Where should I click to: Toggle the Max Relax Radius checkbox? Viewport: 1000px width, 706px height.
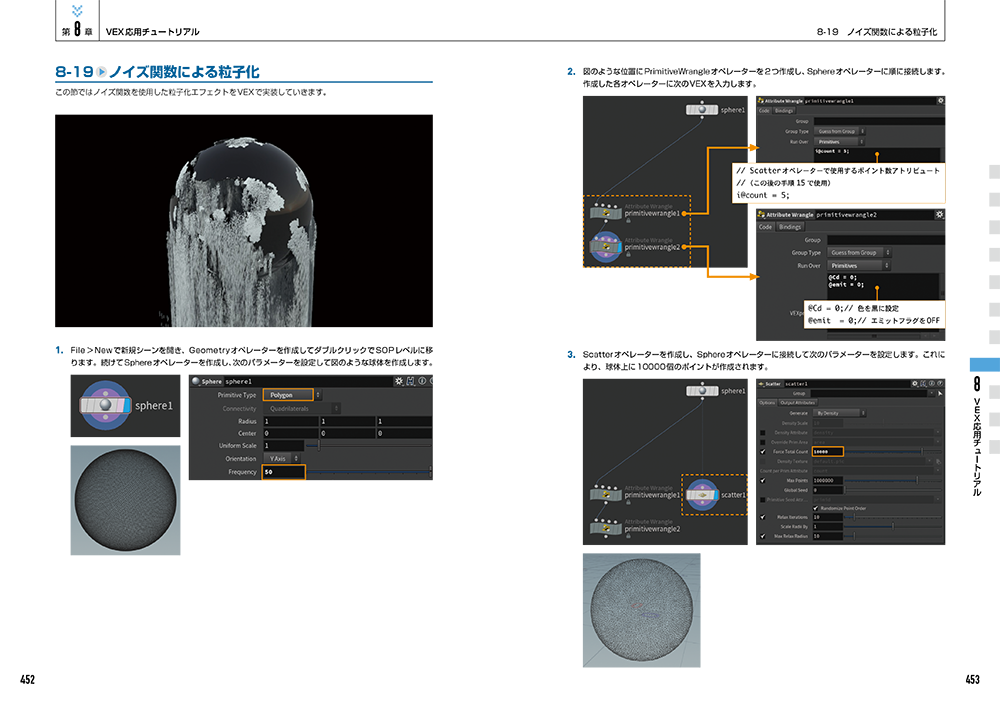pos(763,536)
